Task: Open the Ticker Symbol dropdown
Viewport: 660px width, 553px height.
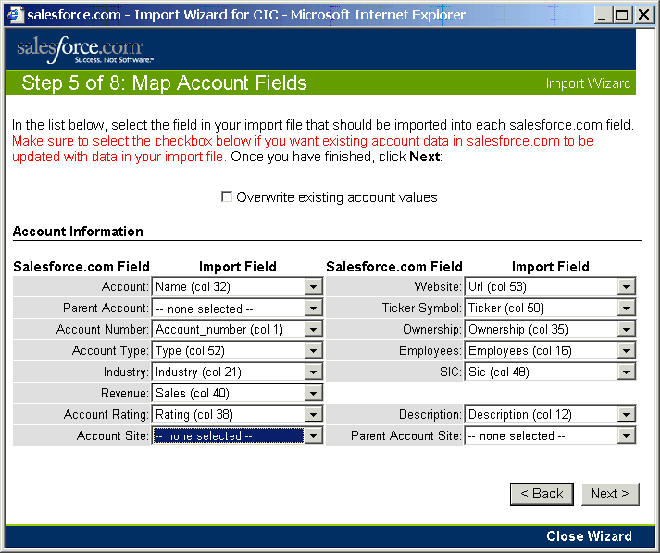Action: click(x=550, y=308)
